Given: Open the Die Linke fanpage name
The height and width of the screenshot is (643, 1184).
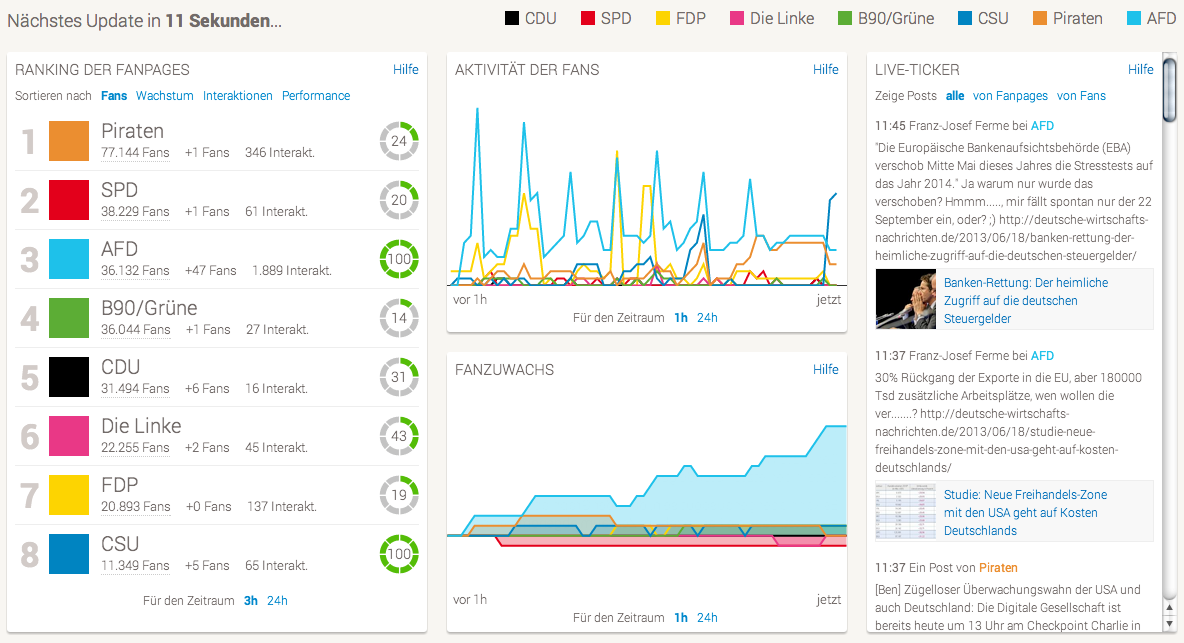Looking at the screenshot, I should coord(141,426).
